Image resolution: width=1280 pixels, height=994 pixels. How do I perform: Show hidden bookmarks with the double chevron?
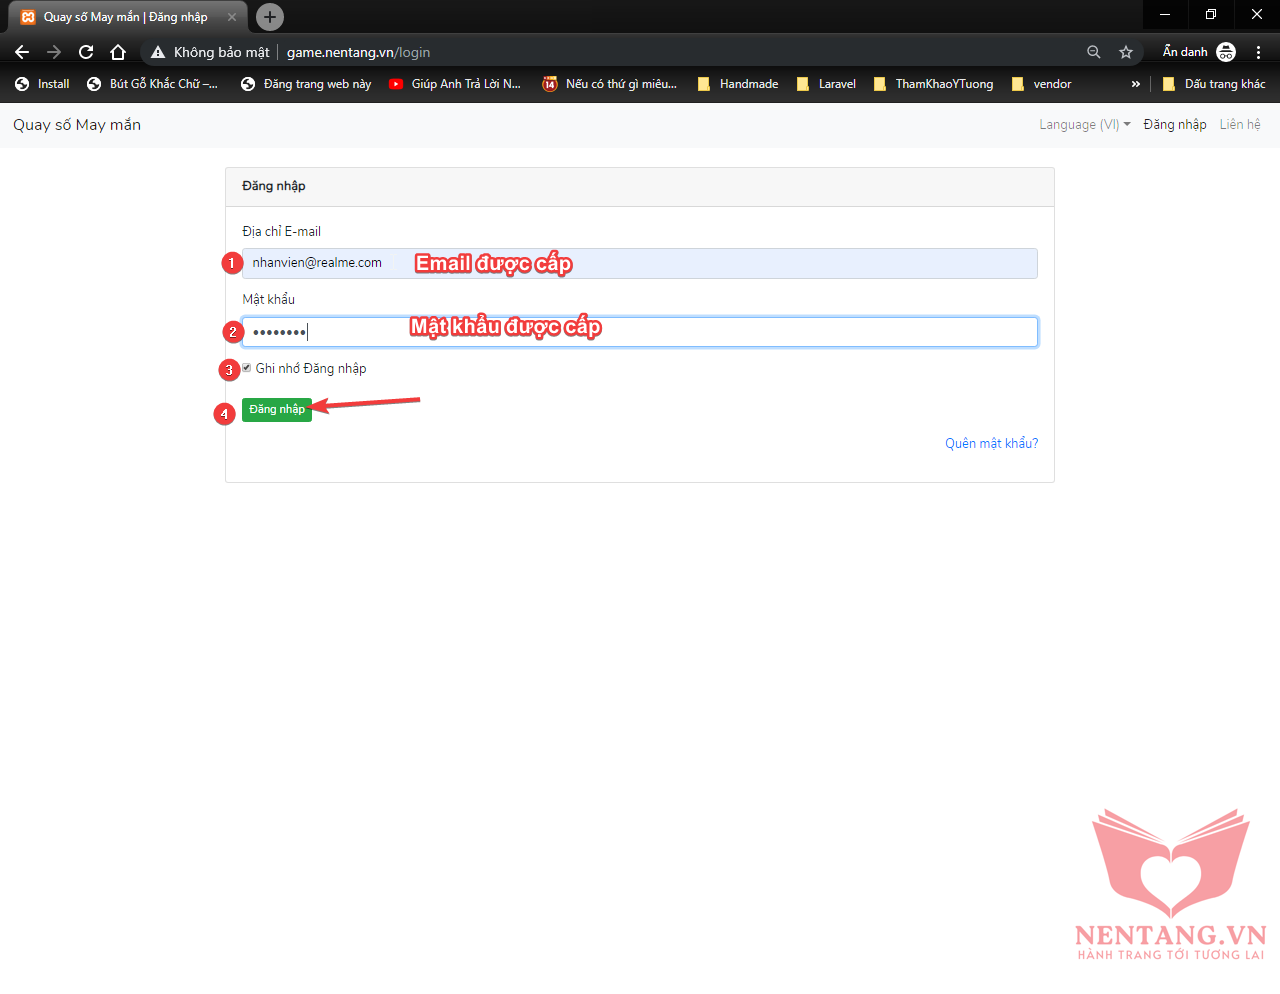pyautogui.click(x=1135, y=84)
